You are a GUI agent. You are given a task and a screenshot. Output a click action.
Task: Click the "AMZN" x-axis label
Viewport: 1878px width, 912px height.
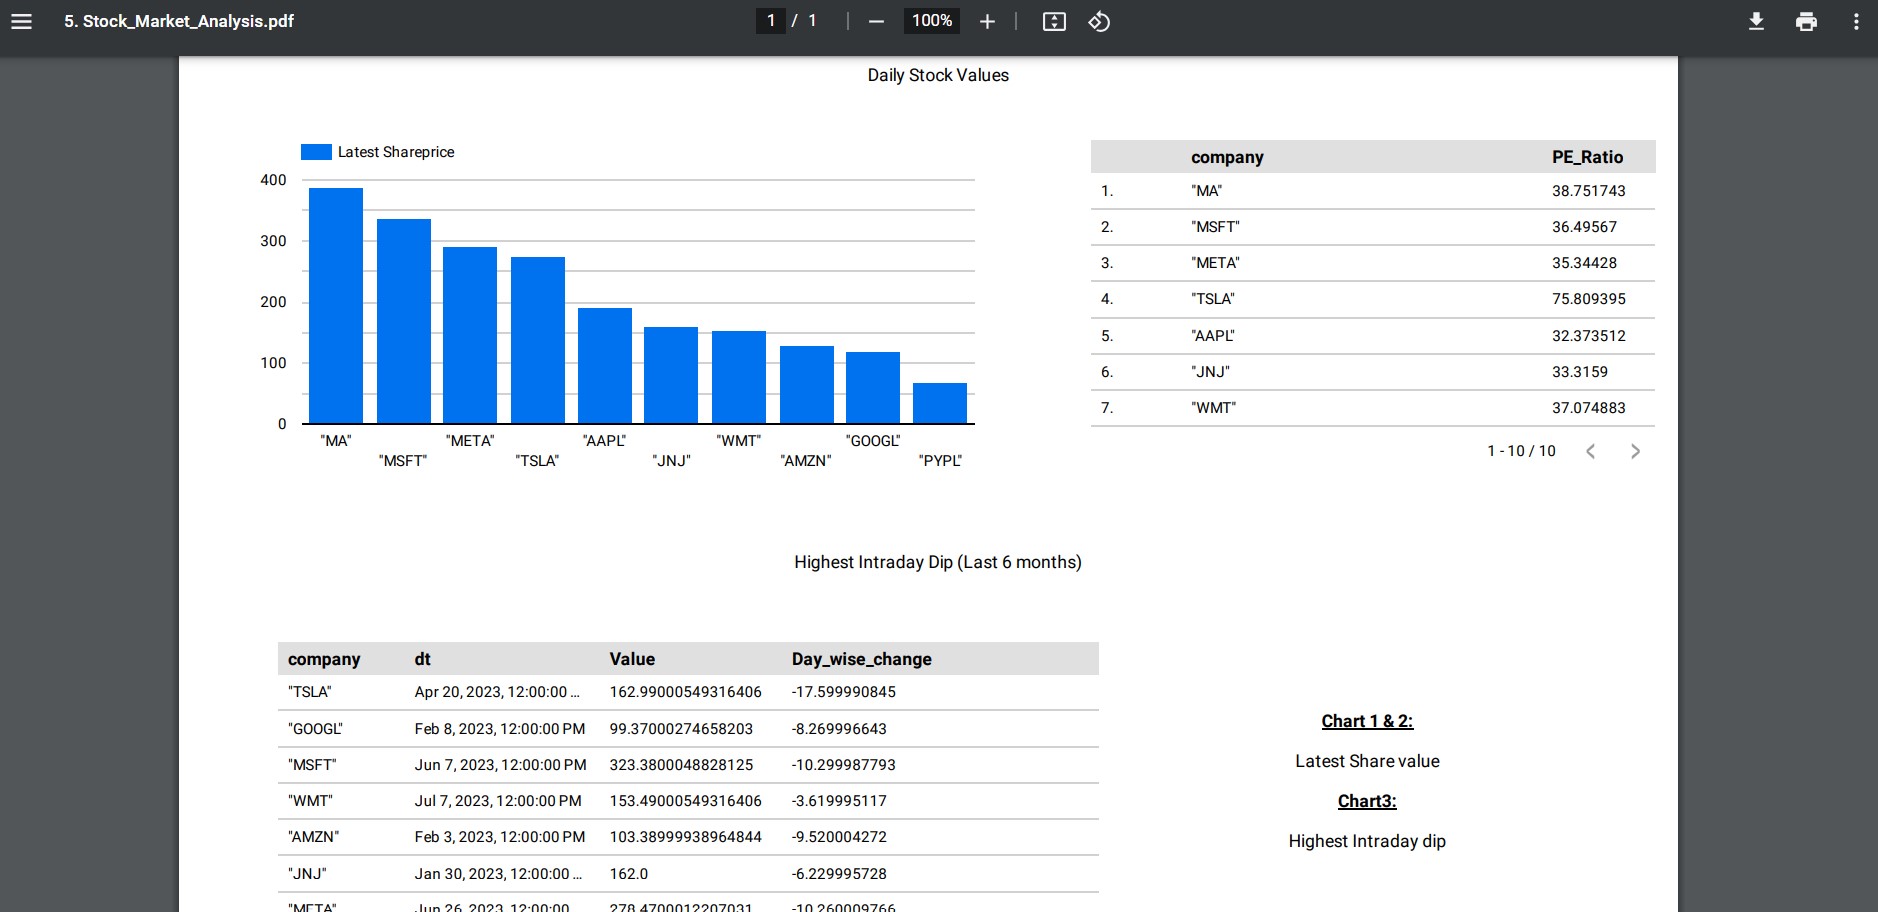click(x=806, y=461)
